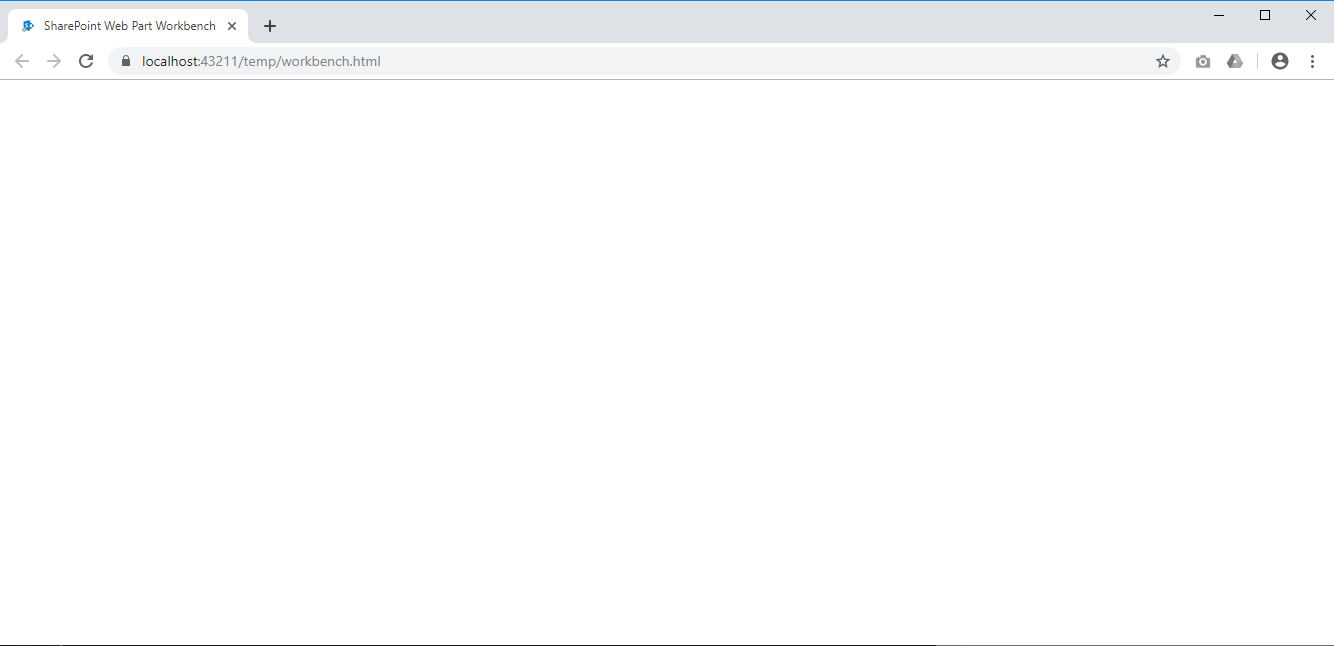This screenshot has height=646, width=1334.
Task: Click the forward navigation arrow
Action: tap(54, 61)
